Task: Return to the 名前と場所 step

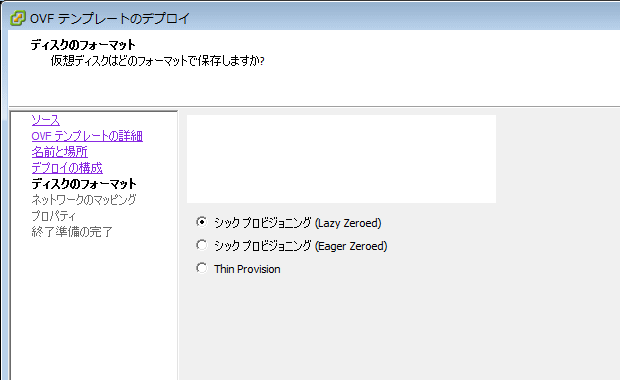Action: 60,152
